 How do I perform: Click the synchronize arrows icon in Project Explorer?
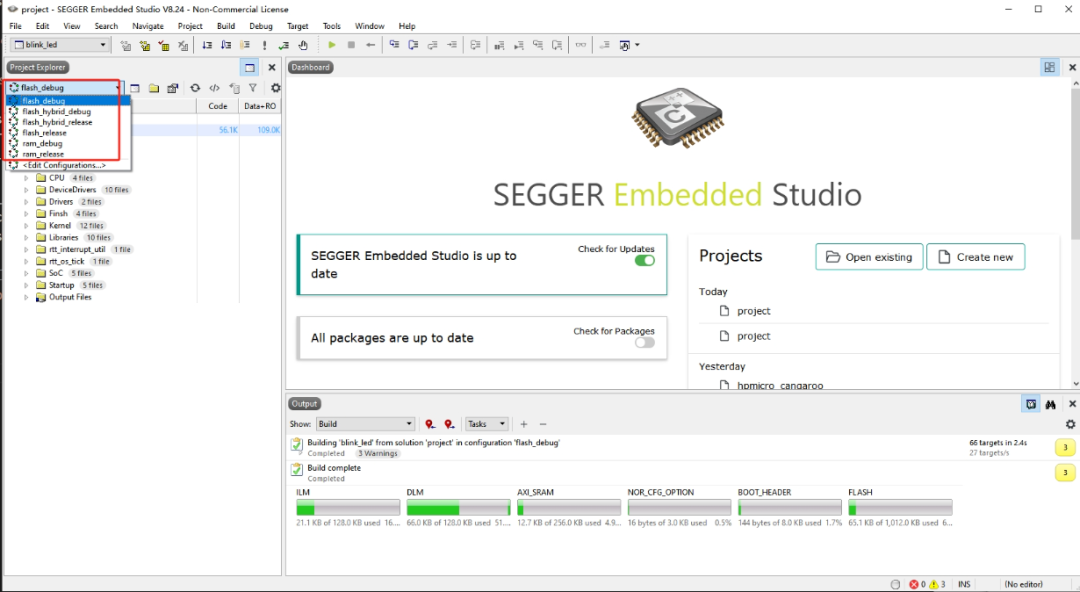coord(196,88)
